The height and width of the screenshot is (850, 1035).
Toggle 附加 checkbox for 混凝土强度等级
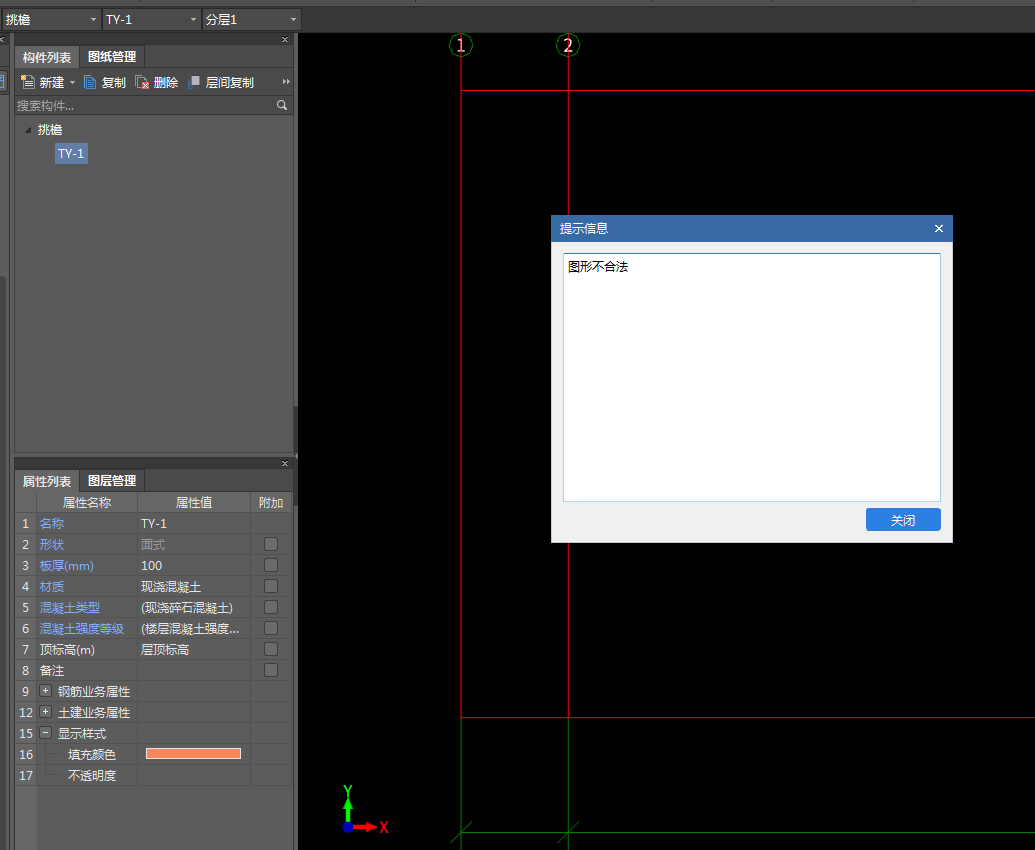coord(271,628)
